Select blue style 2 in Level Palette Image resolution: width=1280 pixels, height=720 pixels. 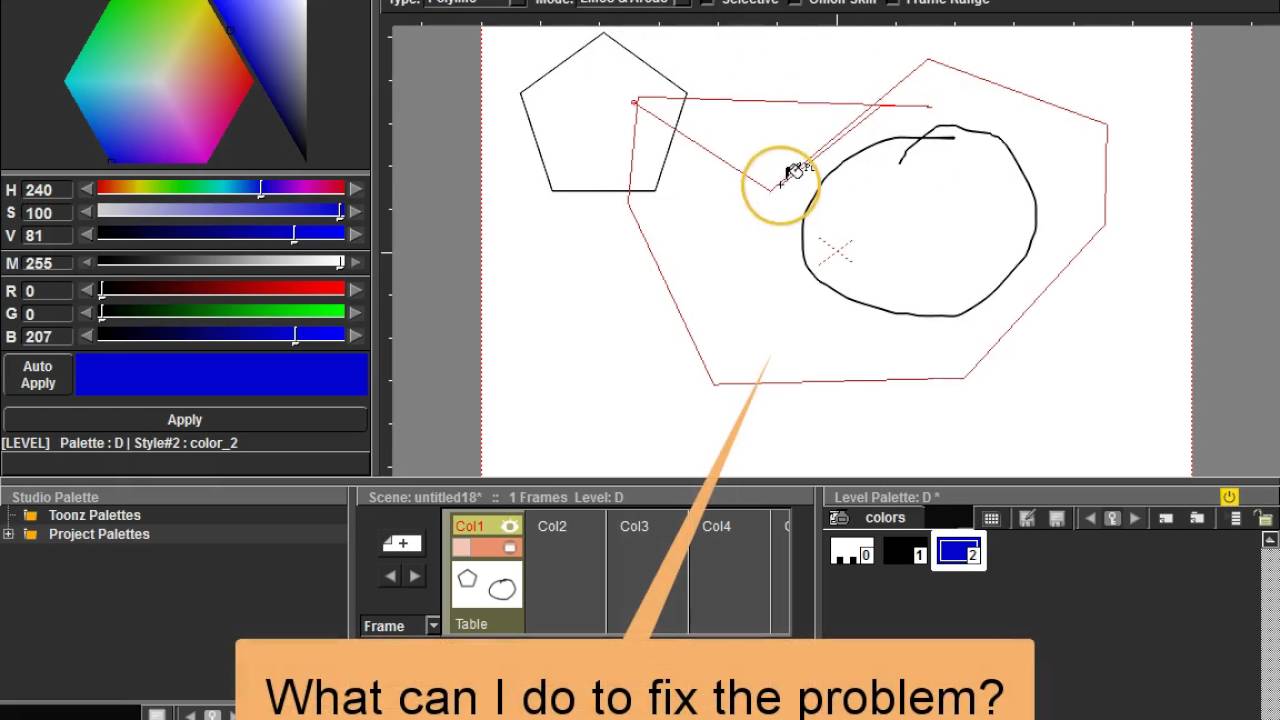959,551
